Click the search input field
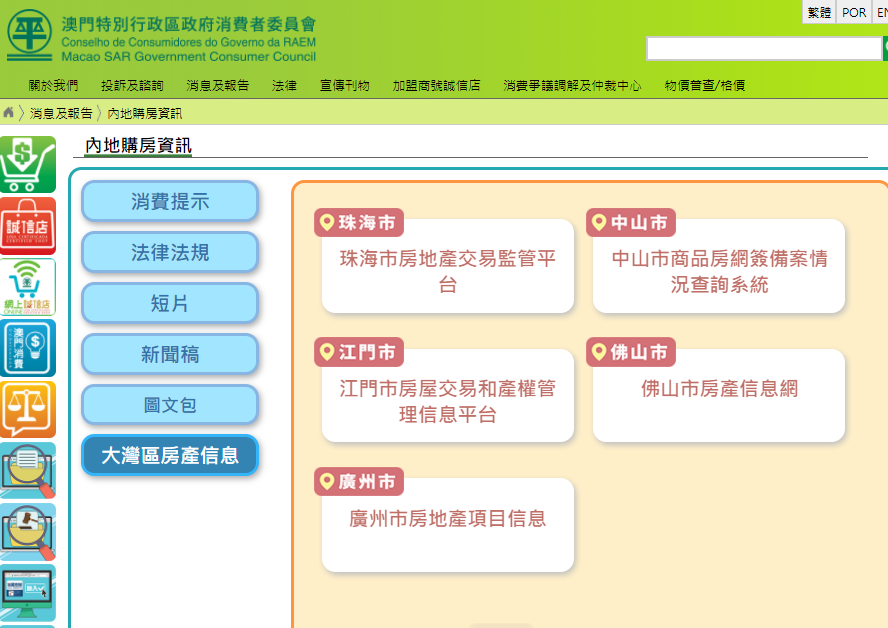Viewport: 888px width, 628px height. [763, 48]
